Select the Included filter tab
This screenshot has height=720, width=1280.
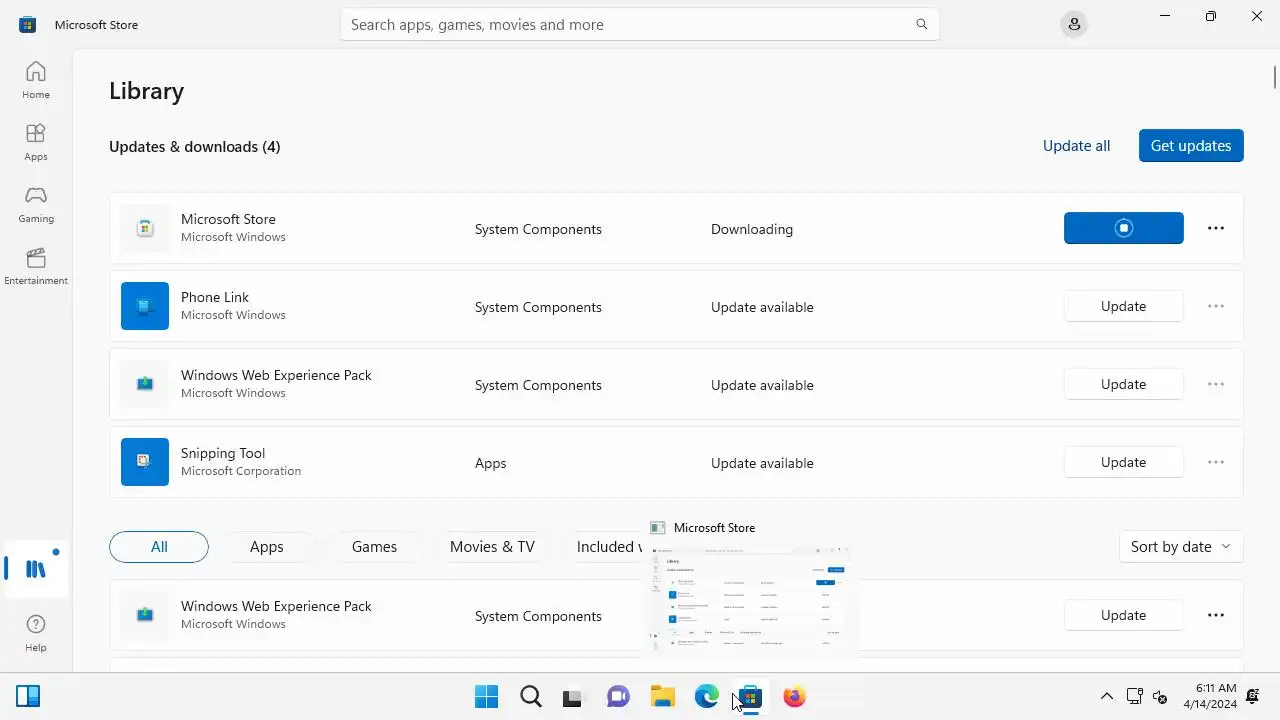[606, 547]
